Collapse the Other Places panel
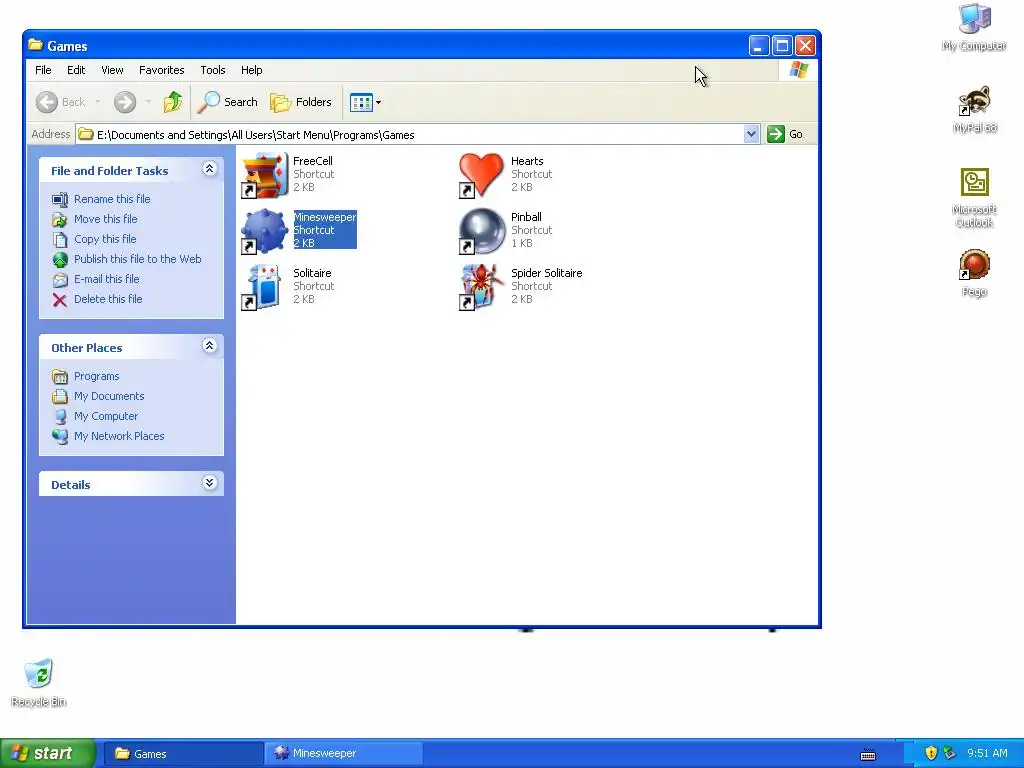1024x768 pixels. pos(209,346)
